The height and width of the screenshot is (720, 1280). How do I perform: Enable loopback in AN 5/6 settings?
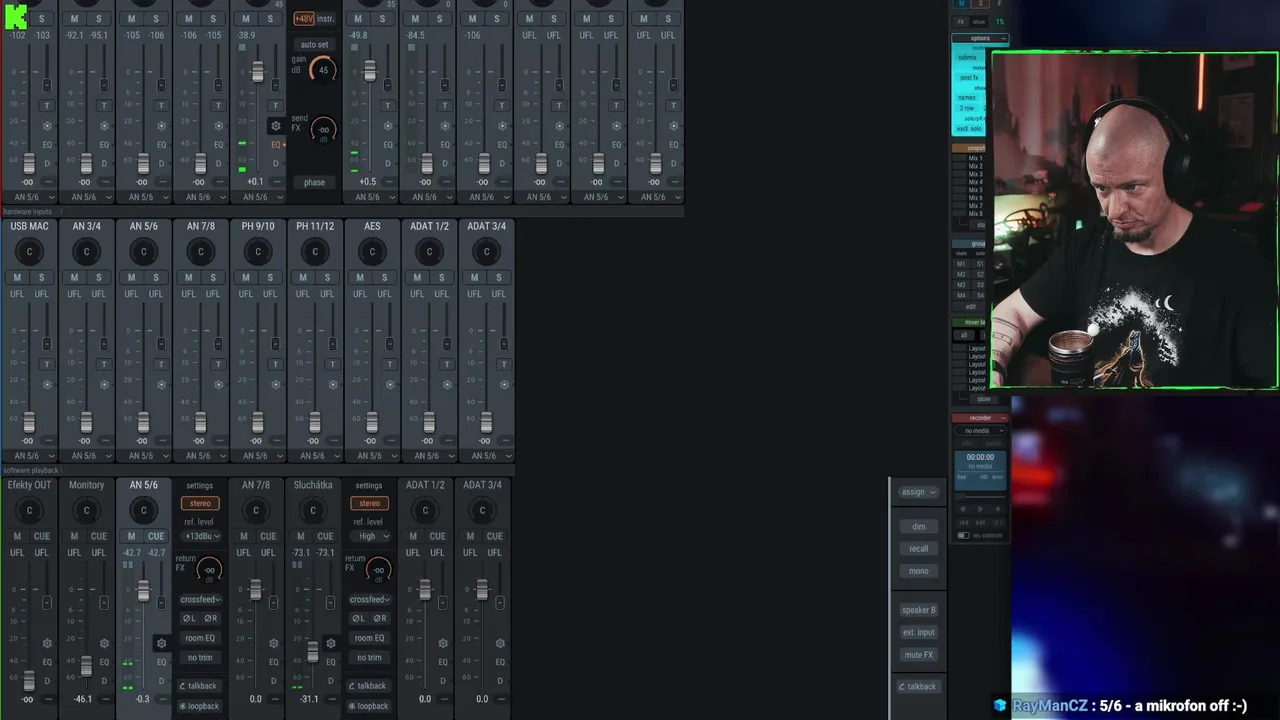(x=199, y=706)
